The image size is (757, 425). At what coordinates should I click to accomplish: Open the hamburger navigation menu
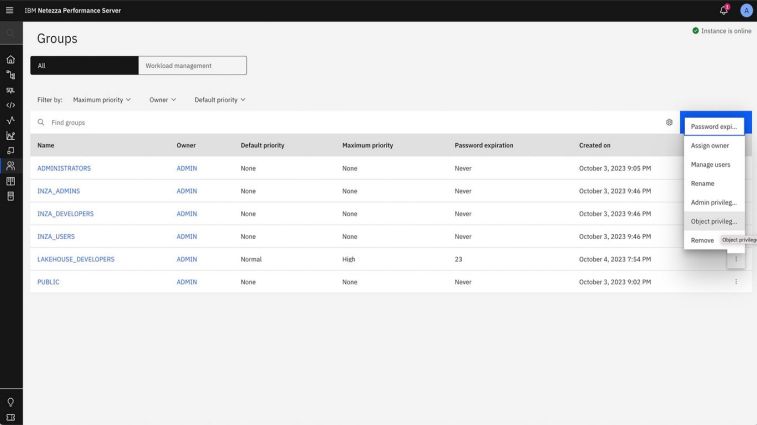coord(11,10)
